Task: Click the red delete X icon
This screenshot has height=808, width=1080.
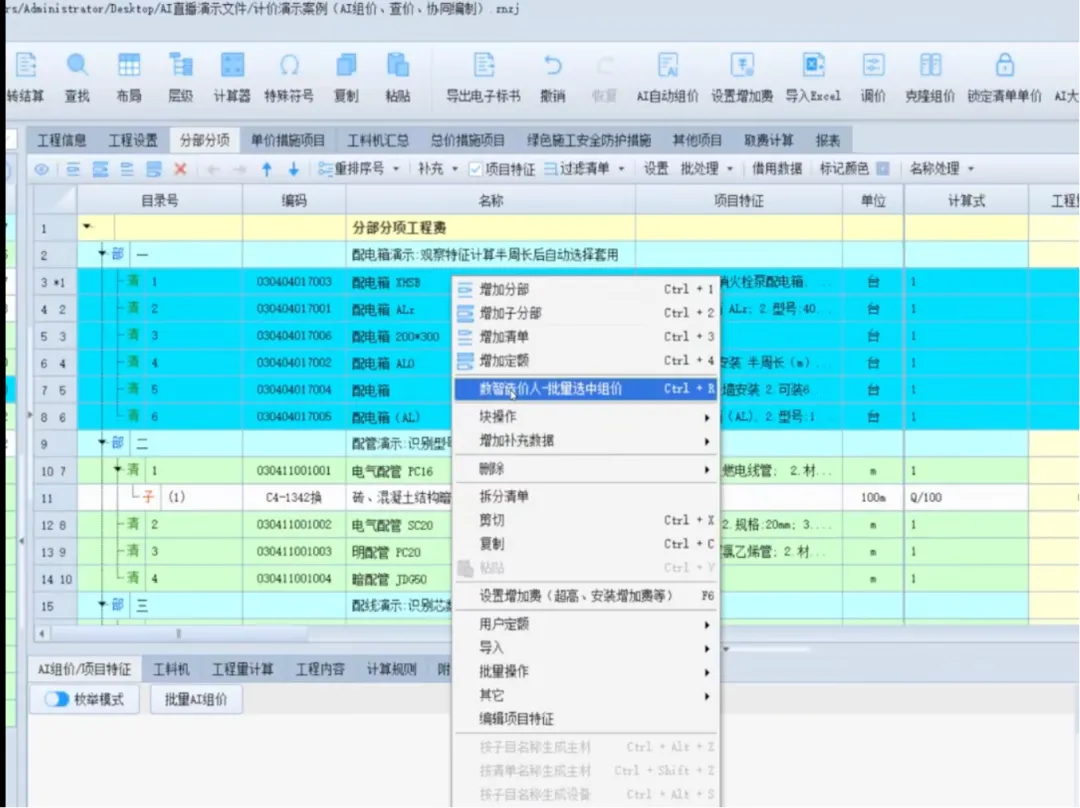Action: (180, 169)
